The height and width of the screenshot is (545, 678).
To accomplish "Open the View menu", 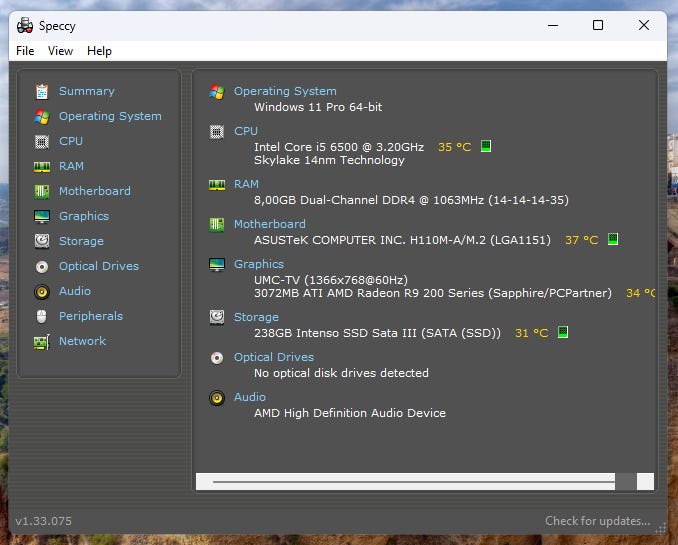I will [x=60, y=51].
